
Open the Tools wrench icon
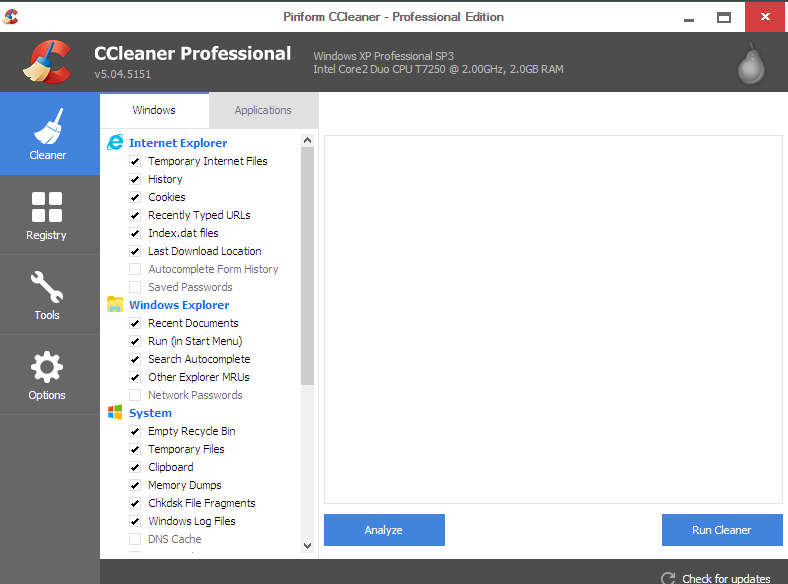pyautogui.click(x=47, y=288)
